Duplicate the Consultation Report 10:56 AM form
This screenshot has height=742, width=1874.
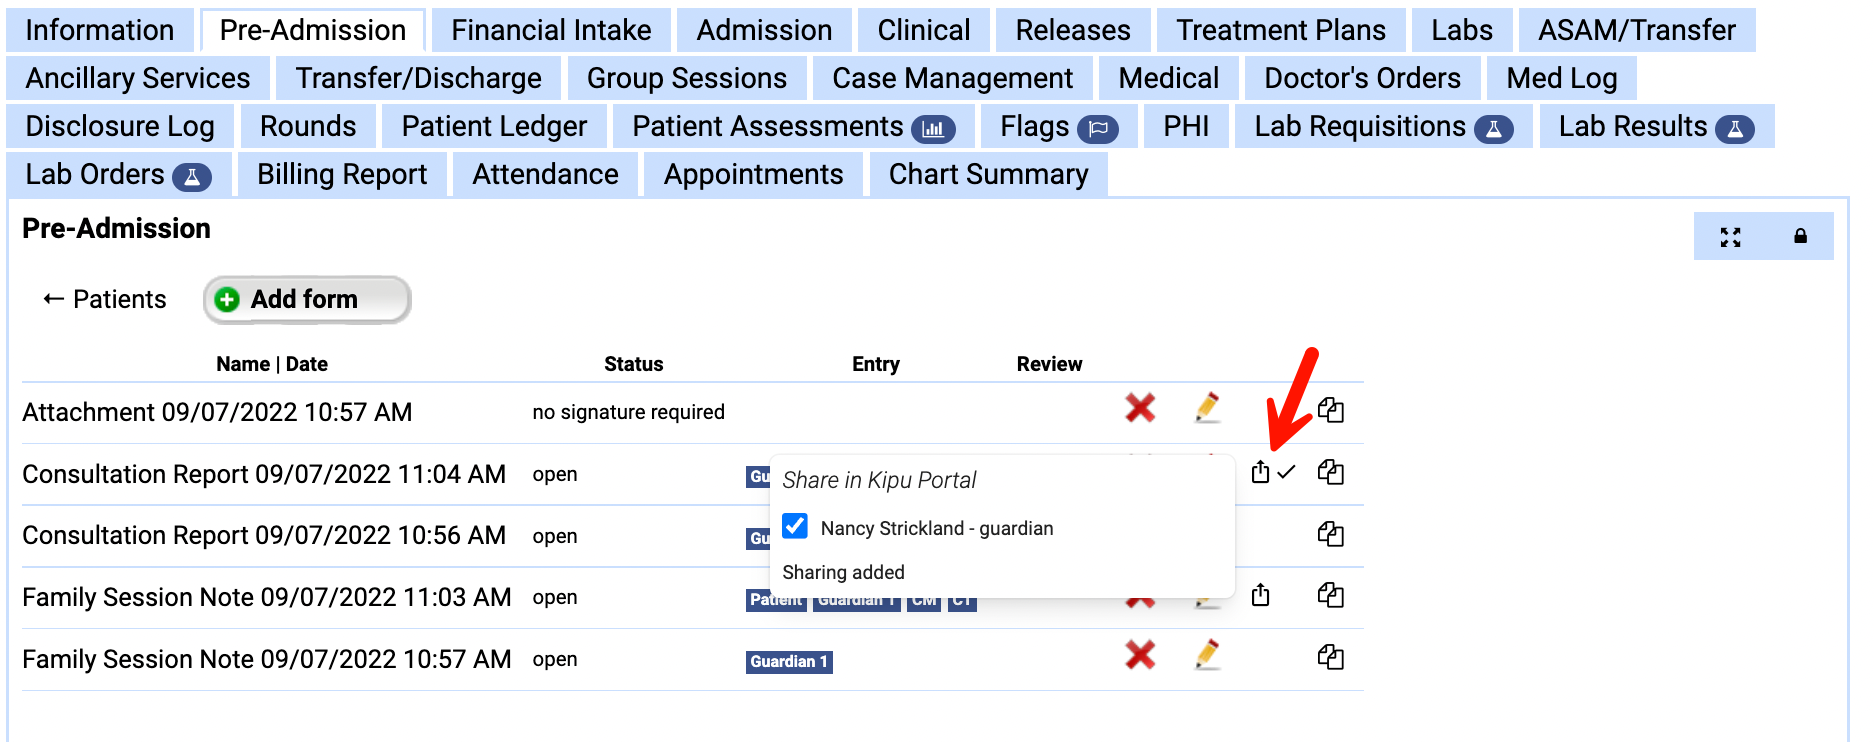pos(1330,534)
